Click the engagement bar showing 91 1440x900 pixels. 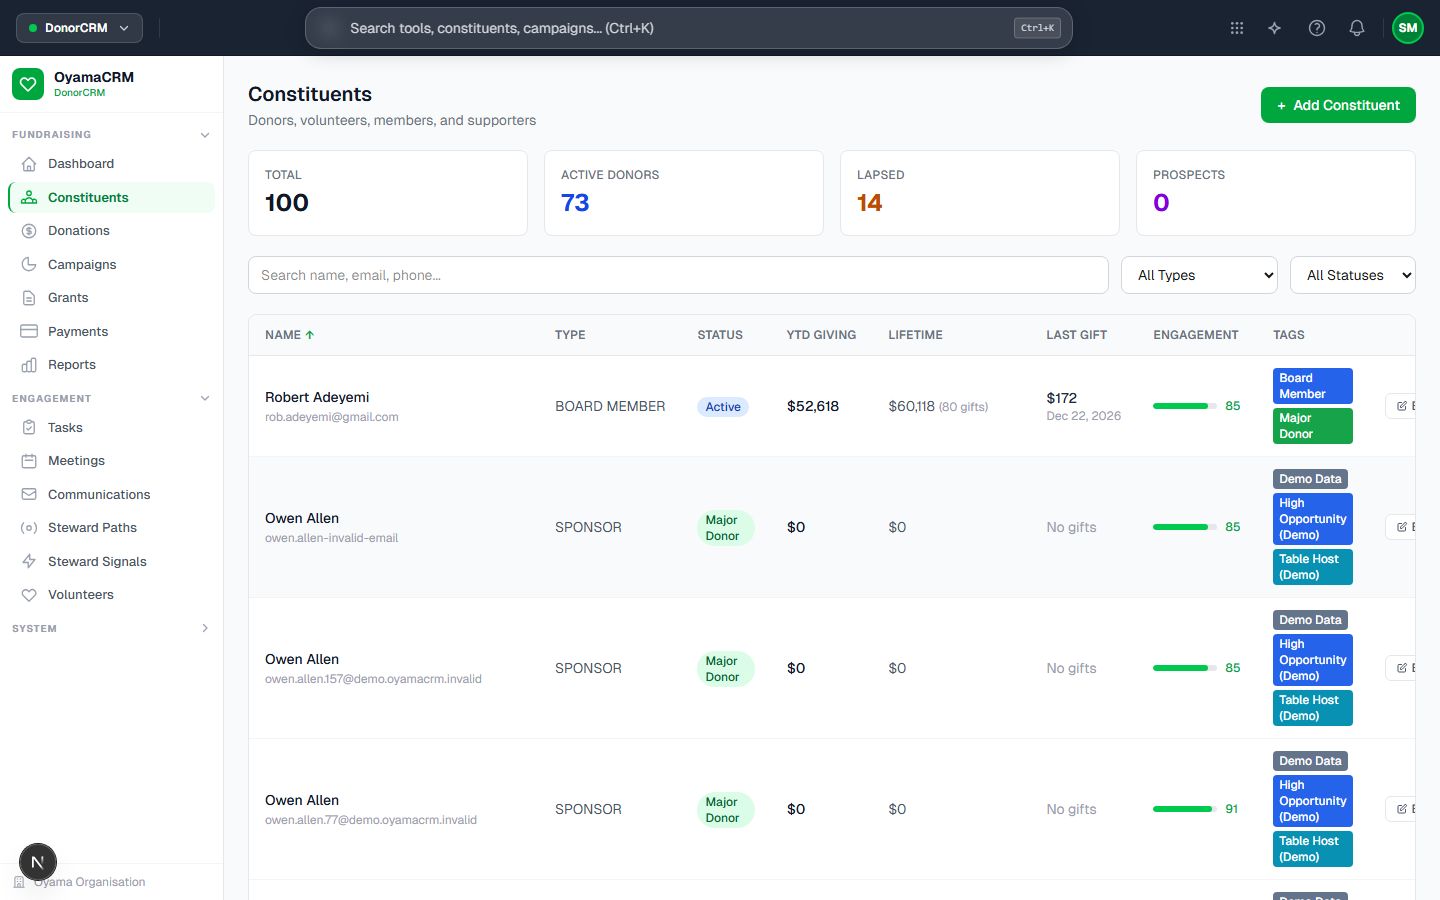1183,809
